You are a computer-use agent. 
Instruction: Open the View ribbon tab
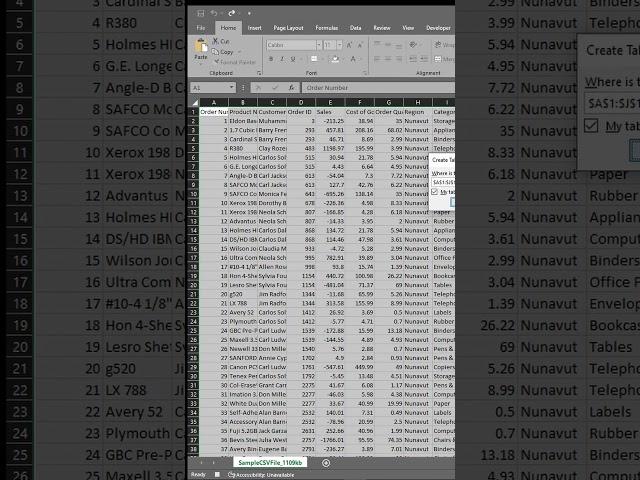click(x=408, y=28)
